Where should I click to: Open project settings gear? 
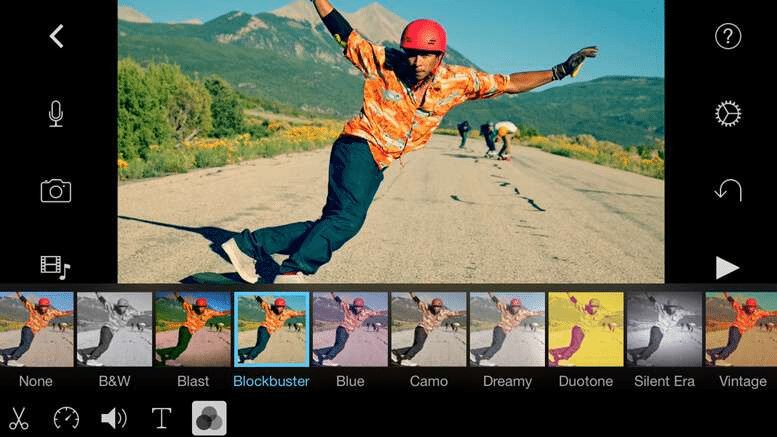(x=727, y=113)
